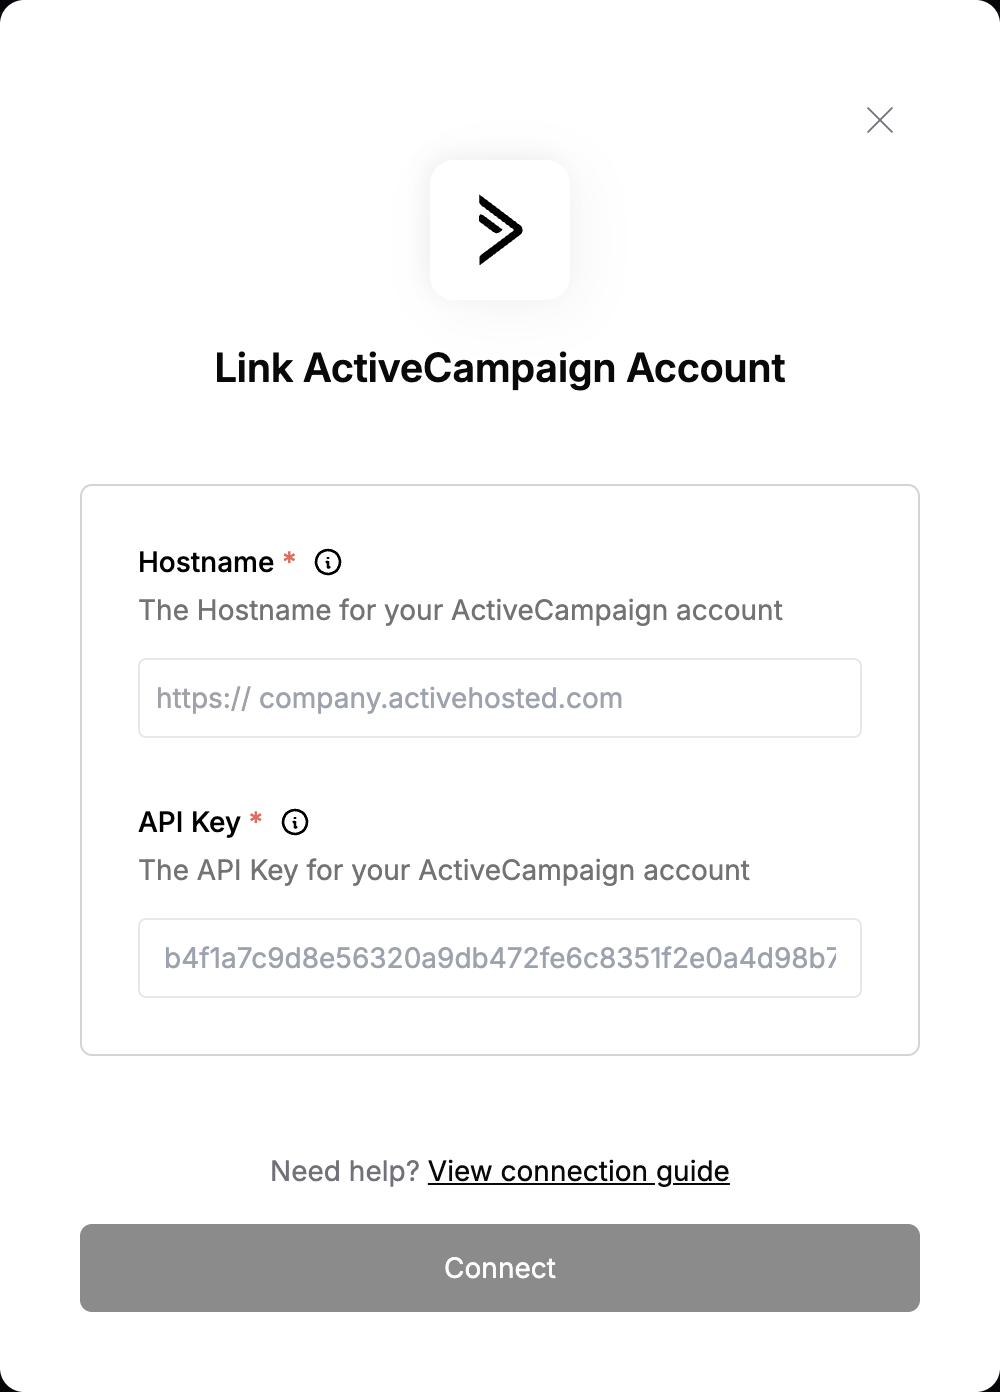Close the Link ActiveCampaign Account dialog

coord(880,120)
